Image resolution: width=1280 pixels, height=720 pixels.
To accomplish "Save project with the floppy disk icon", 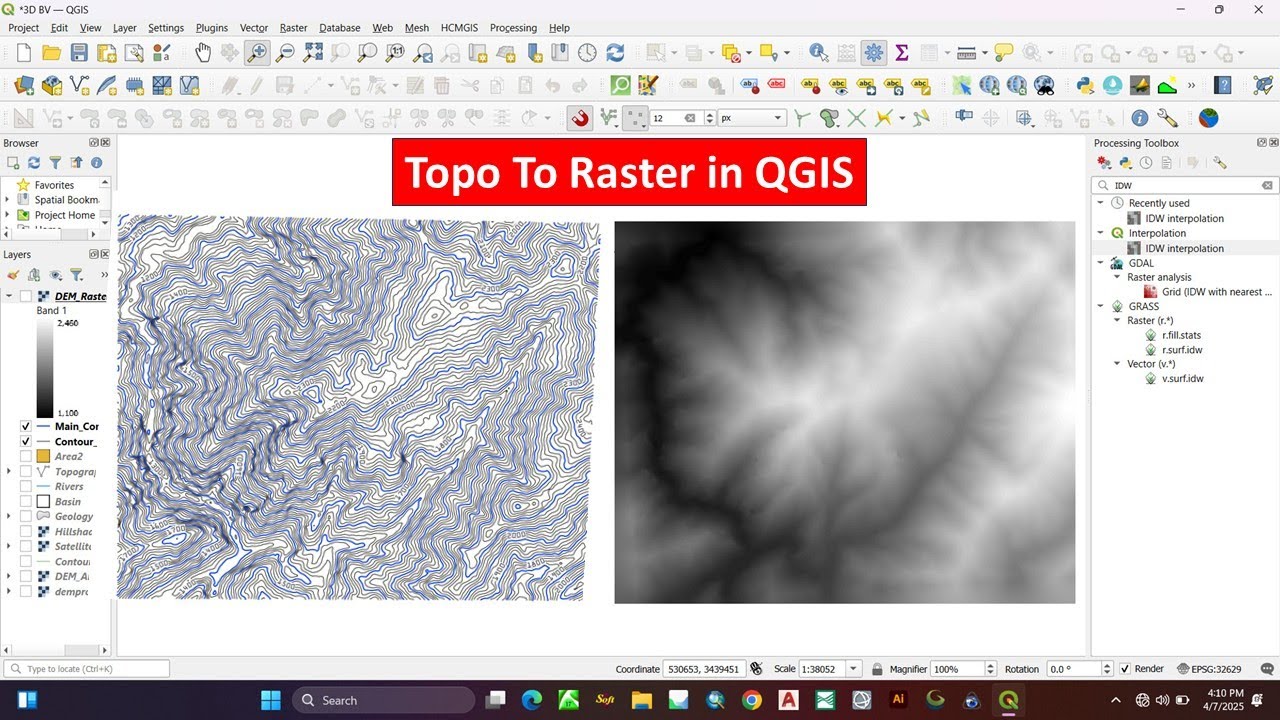I will 79,52.
